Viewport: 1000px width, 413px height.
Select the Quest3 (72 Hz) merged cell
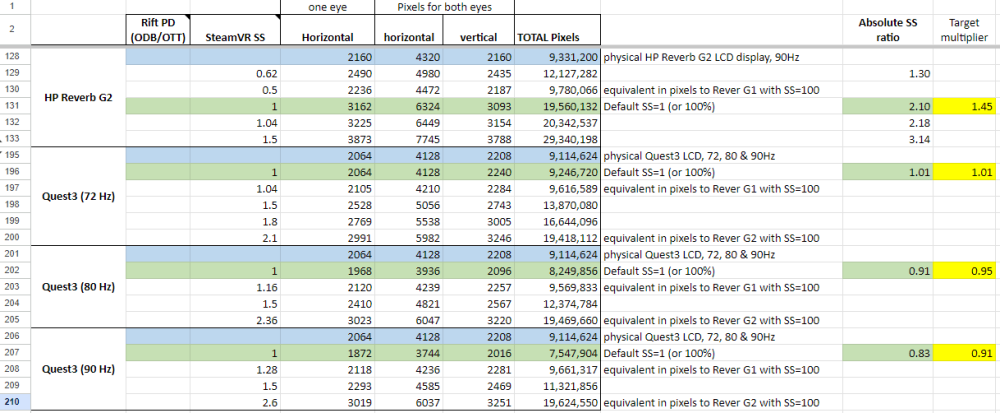coord(78,196)
